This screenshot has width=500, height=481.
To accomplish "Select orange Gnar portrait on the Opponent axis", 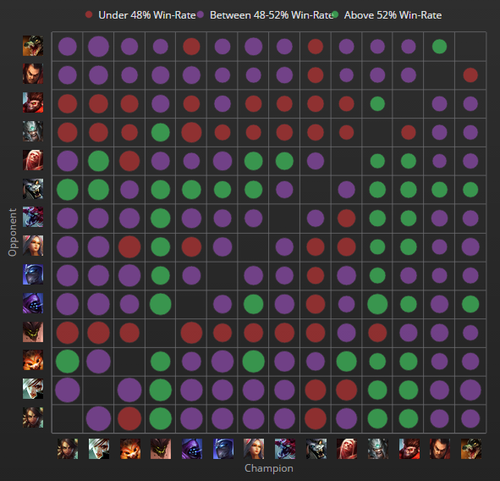I will (x=33, y=360).
